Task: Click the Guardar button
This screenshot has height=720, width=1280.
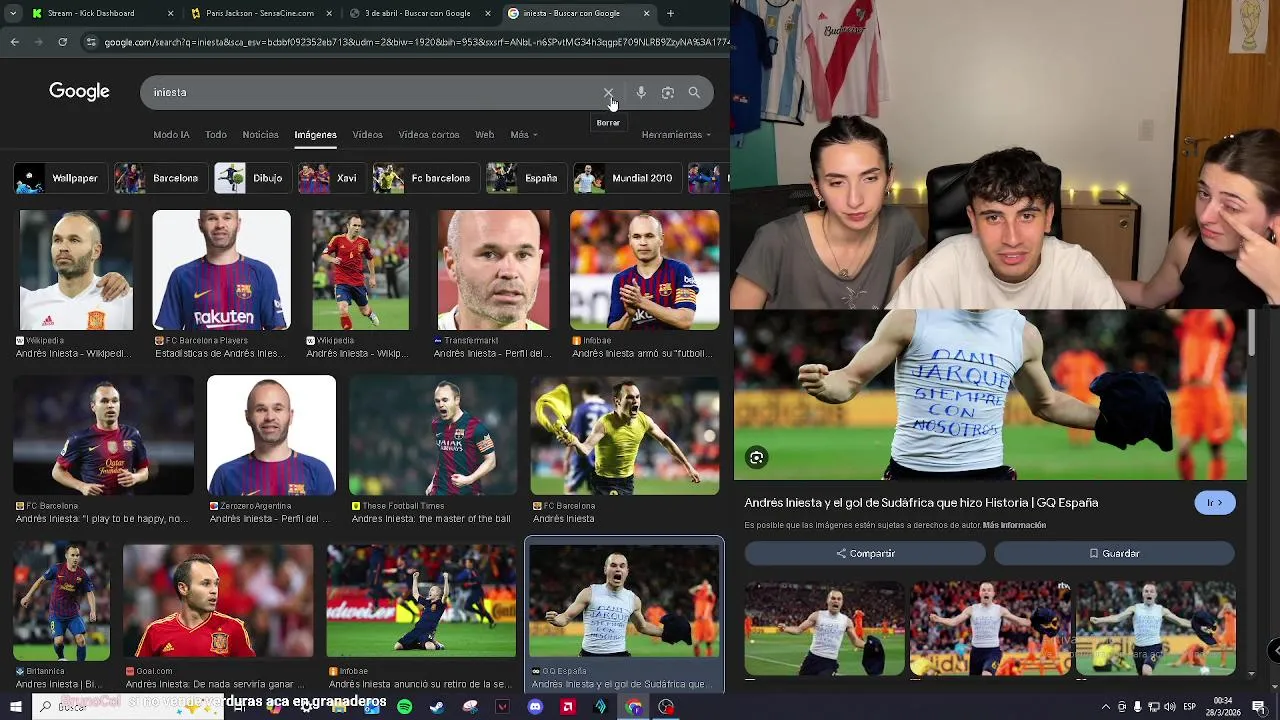Action: (x=1114, y=553)
